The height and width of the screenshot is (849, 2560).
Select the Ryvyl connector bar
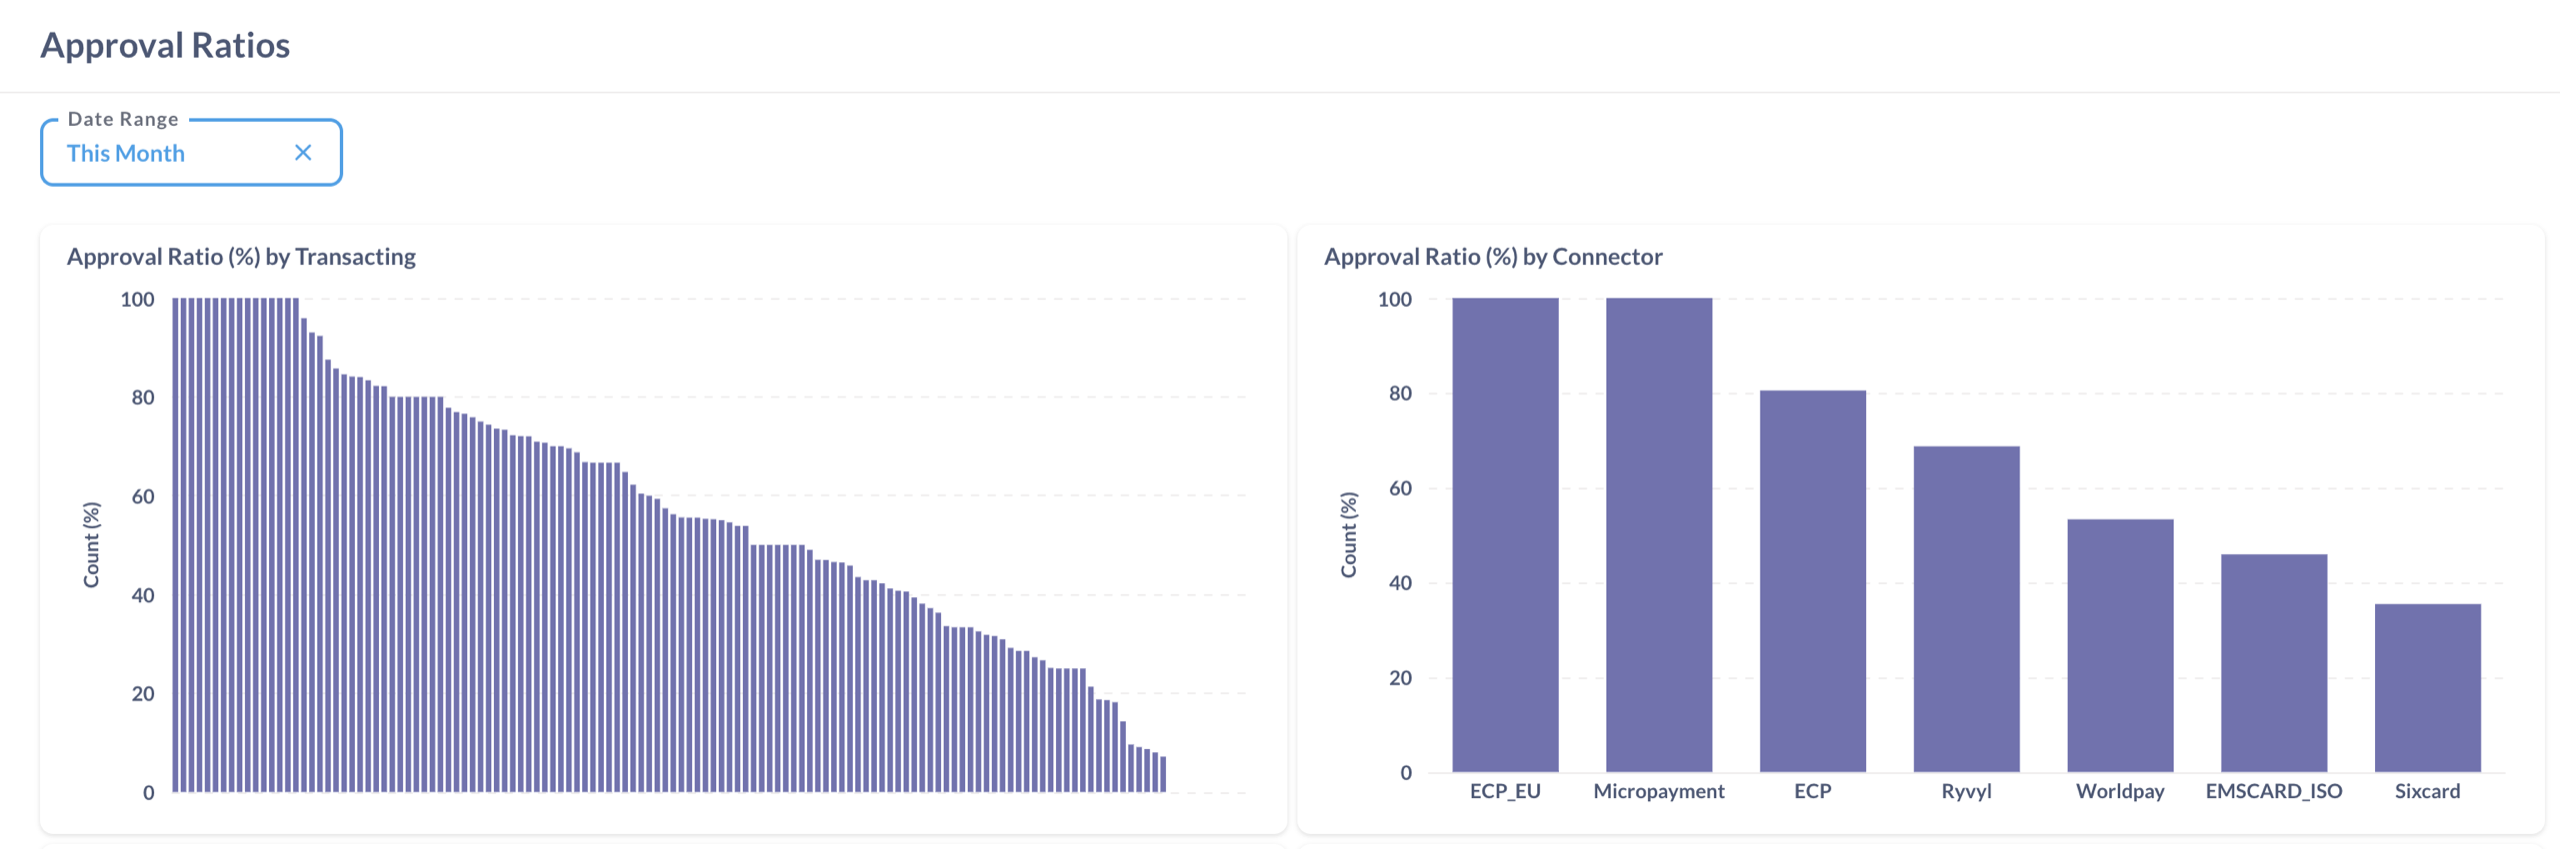pos(1966,608)
